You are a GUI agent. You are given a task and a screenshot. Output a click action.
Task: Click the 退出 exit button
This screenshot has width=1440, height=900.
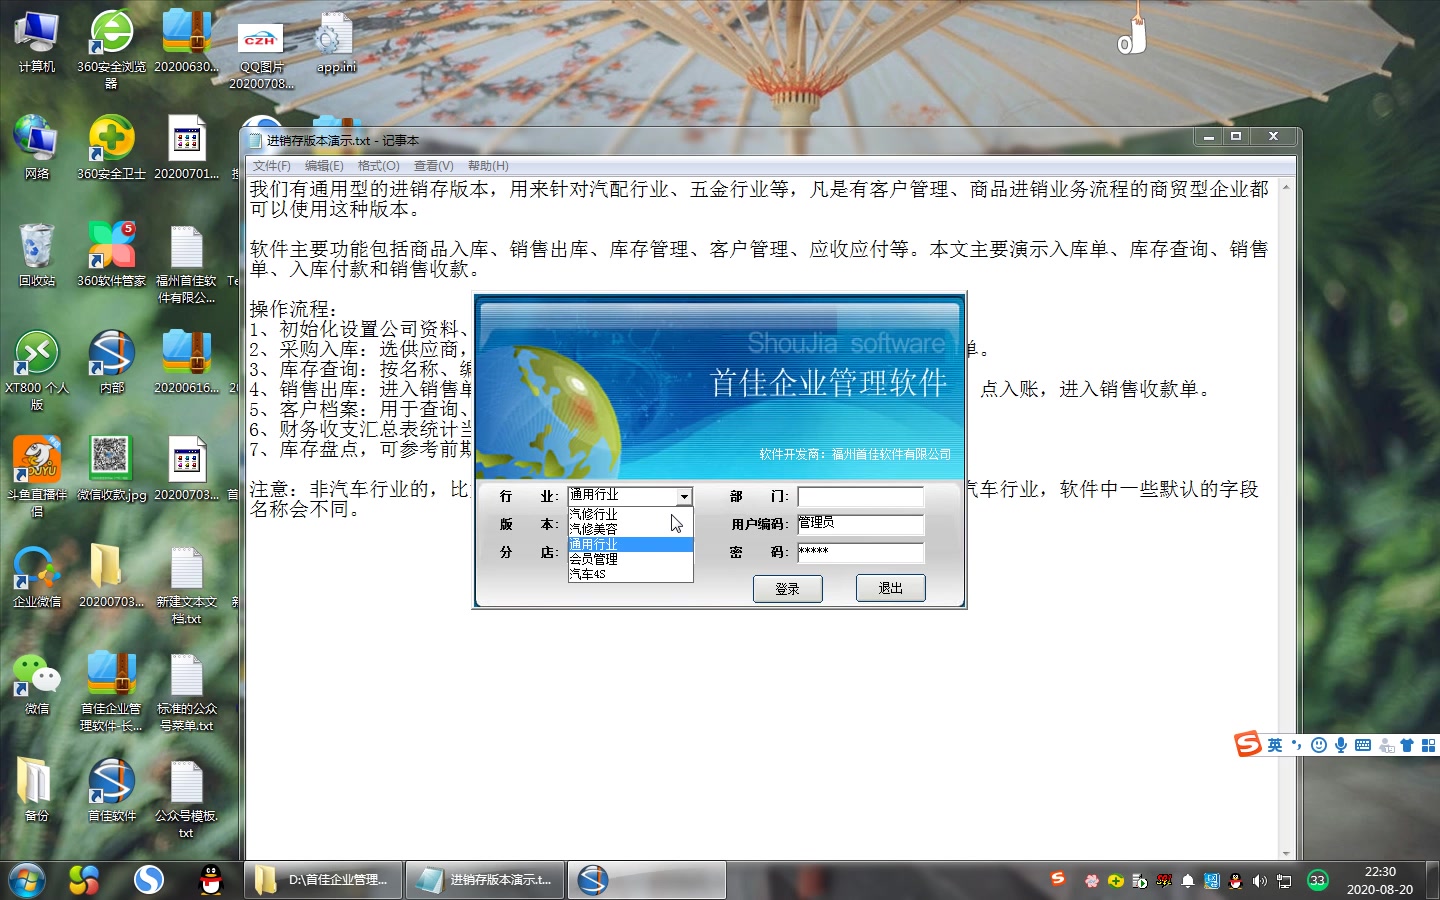890,588
